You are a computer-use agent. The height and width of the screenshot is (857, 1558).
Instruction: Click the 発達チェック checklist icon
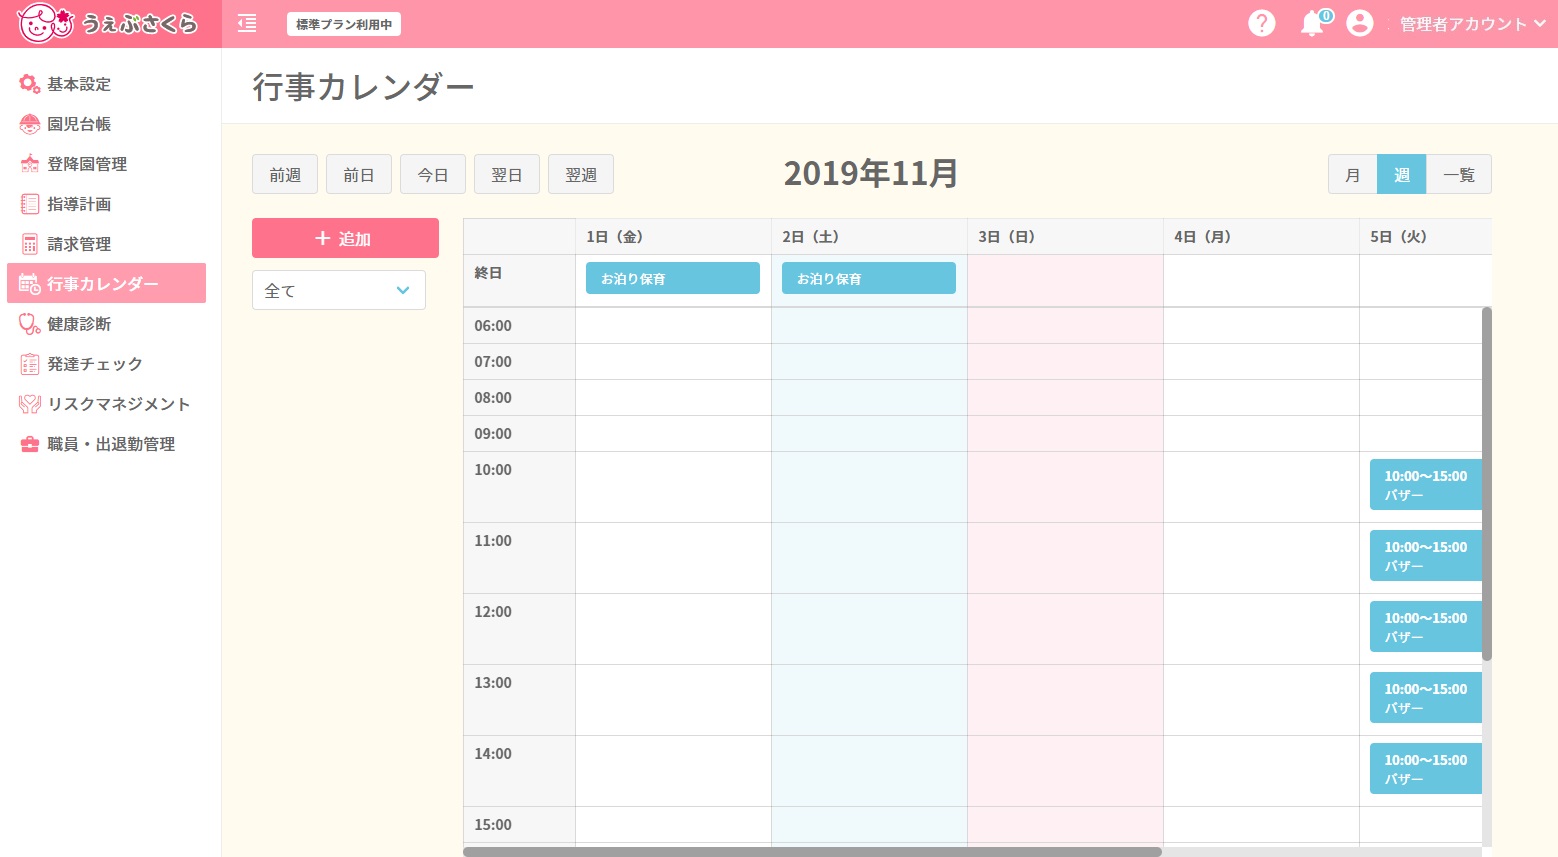(30, 364)
